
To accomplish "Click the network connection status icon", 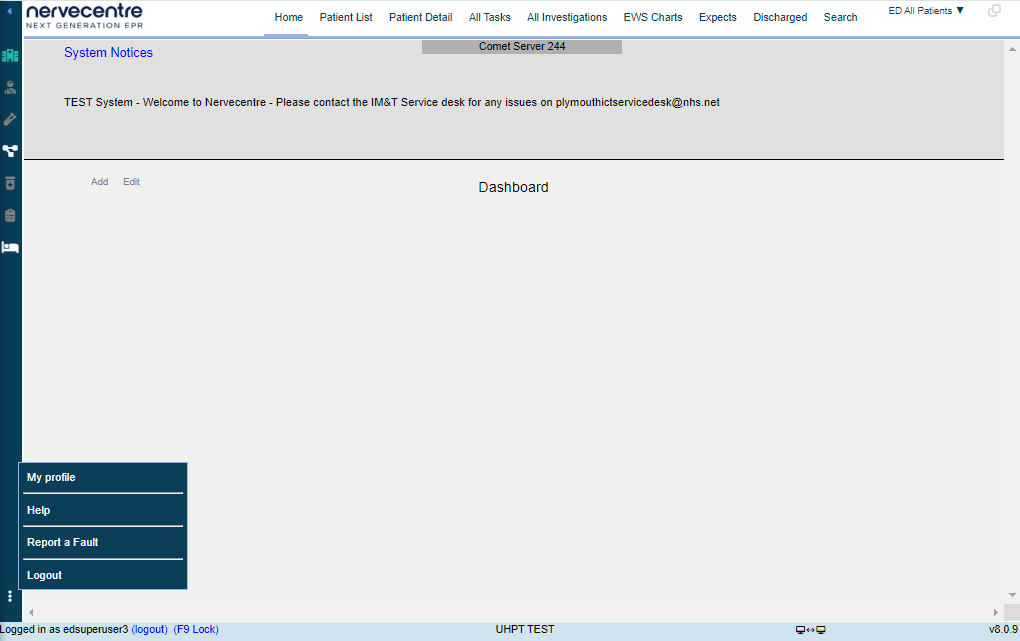I will click(x=811, y=630).
